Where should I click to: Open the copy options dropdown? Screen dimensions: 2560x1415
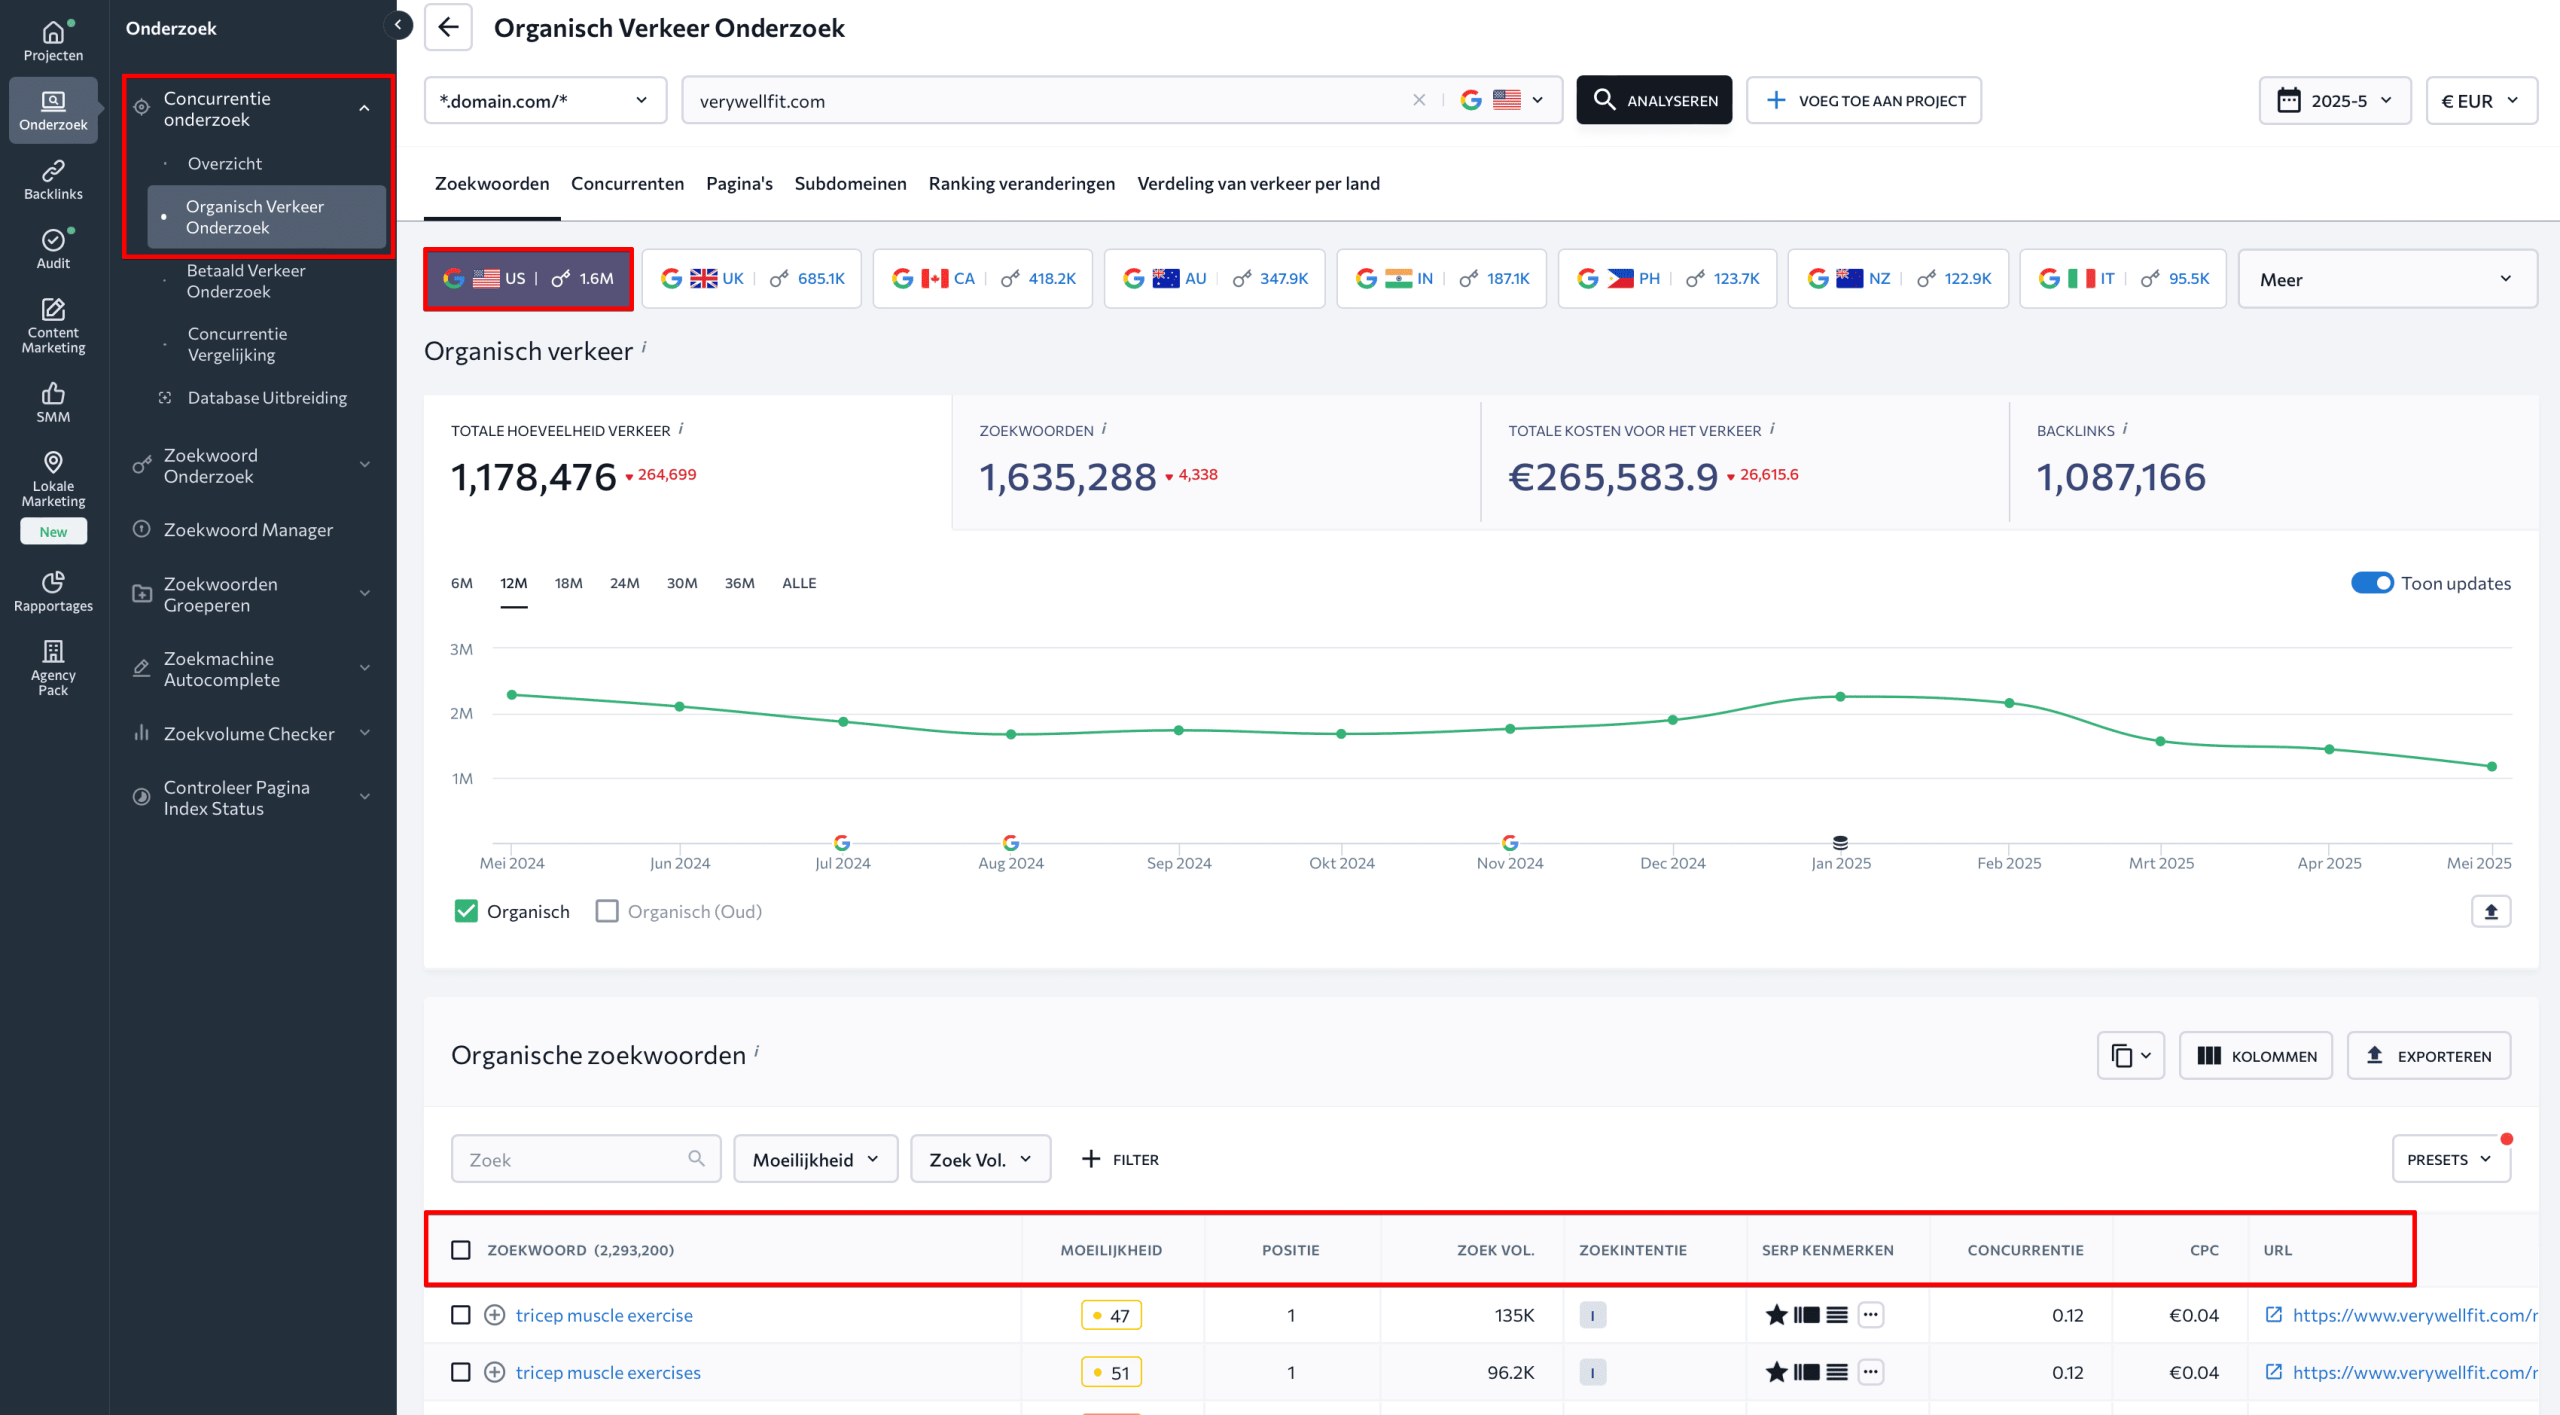pos(2131,1056)
